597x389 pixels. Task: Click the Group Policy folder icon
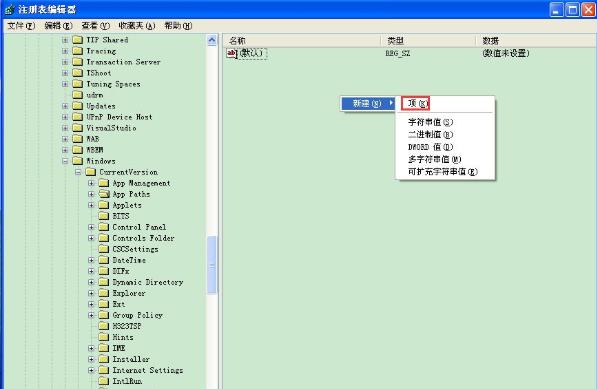click(104, 315)
